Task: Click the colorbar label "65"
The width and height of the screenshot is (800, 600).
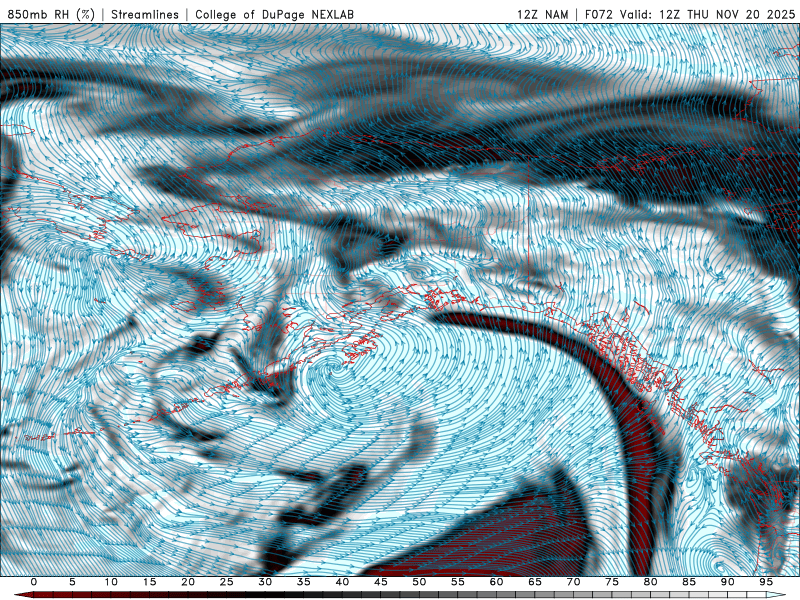Action: tap(535, 582)
